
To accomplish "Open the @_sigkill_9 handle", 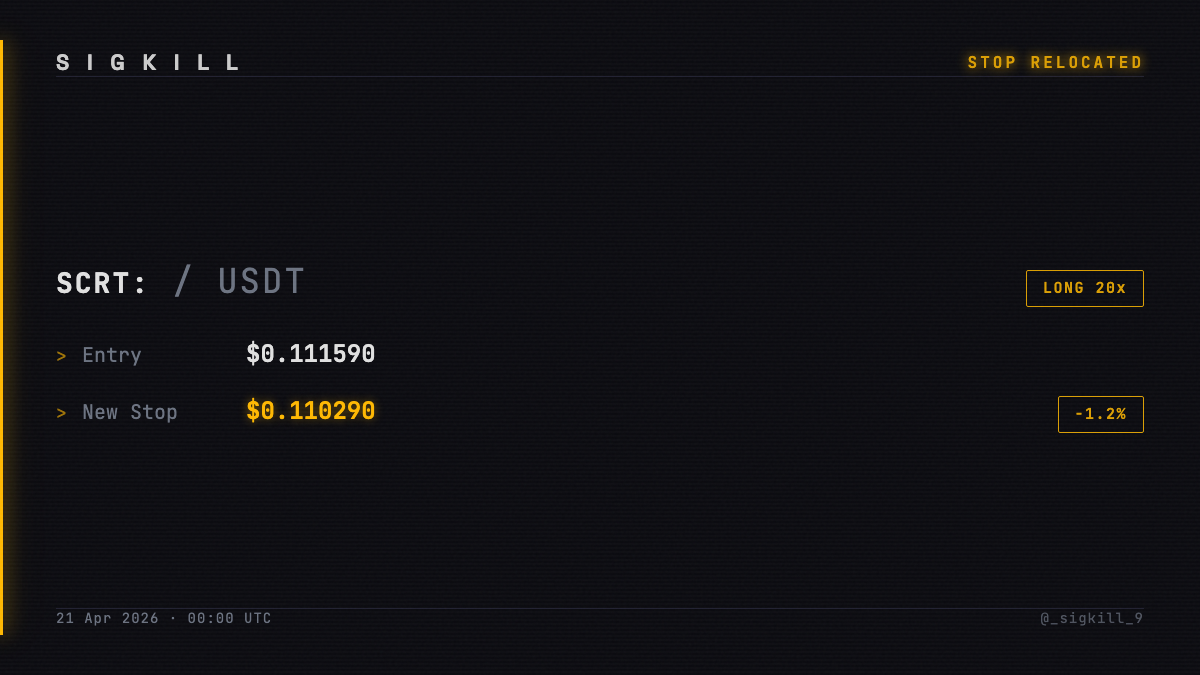I will (1092, 619).
